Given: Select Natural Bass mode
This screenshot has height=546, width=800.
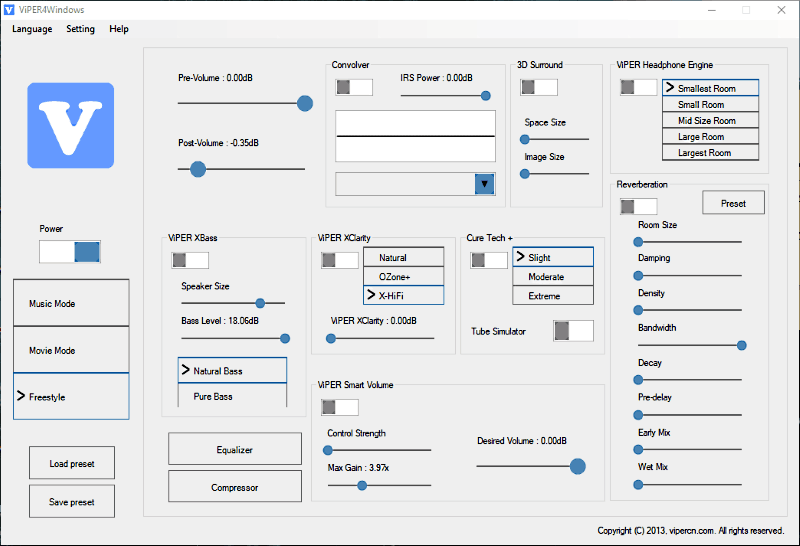Looking at the screenshot, I should [232, 370].
